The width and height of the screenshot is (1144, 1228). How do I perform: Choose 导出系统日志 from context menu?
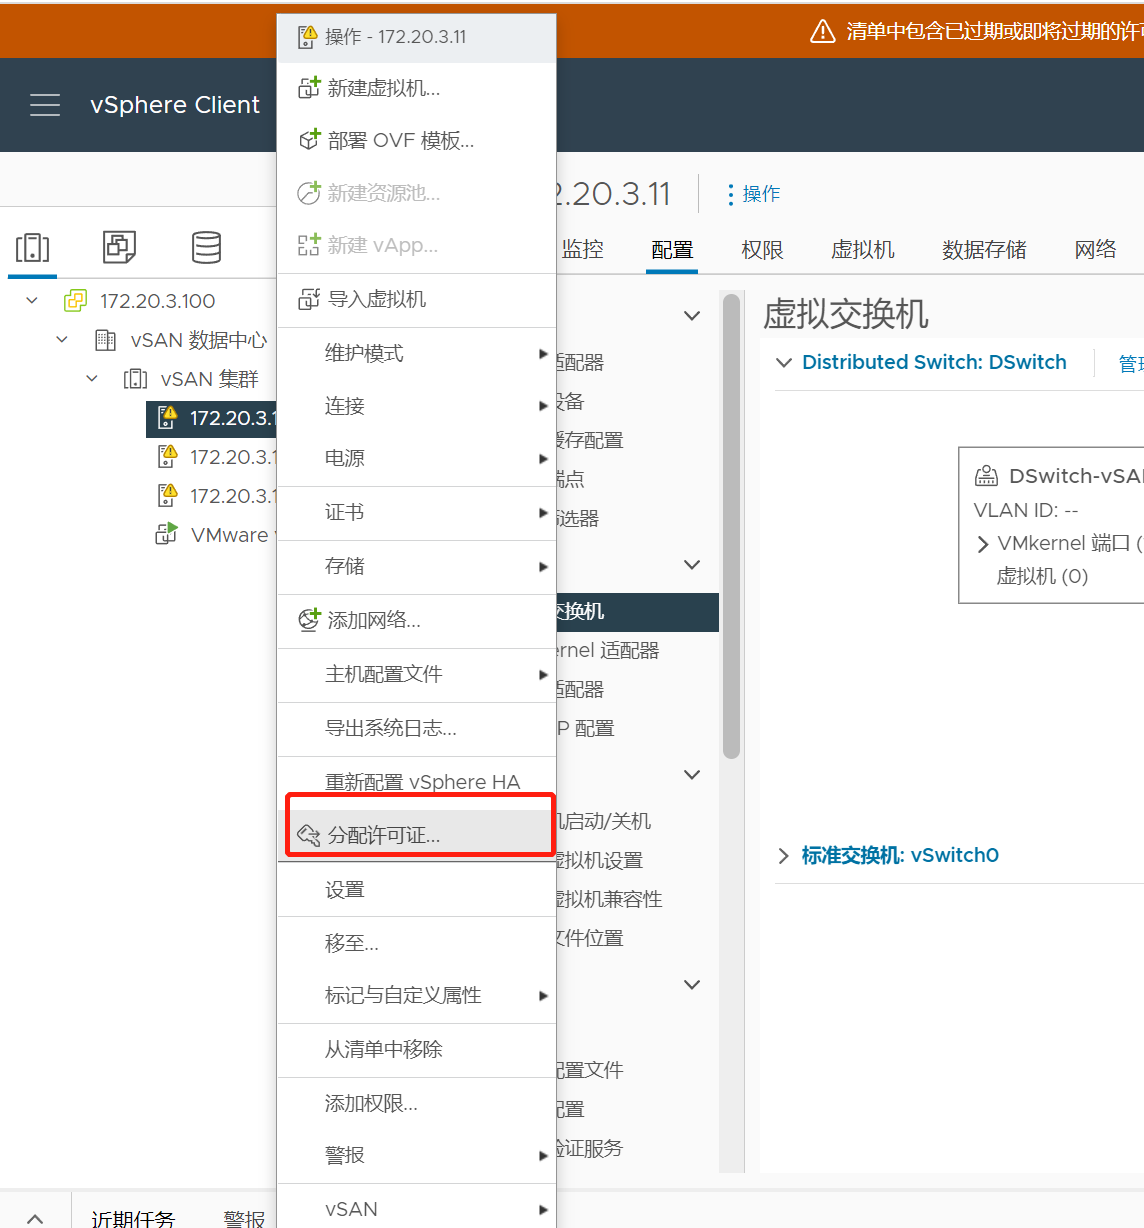[417, 728]
